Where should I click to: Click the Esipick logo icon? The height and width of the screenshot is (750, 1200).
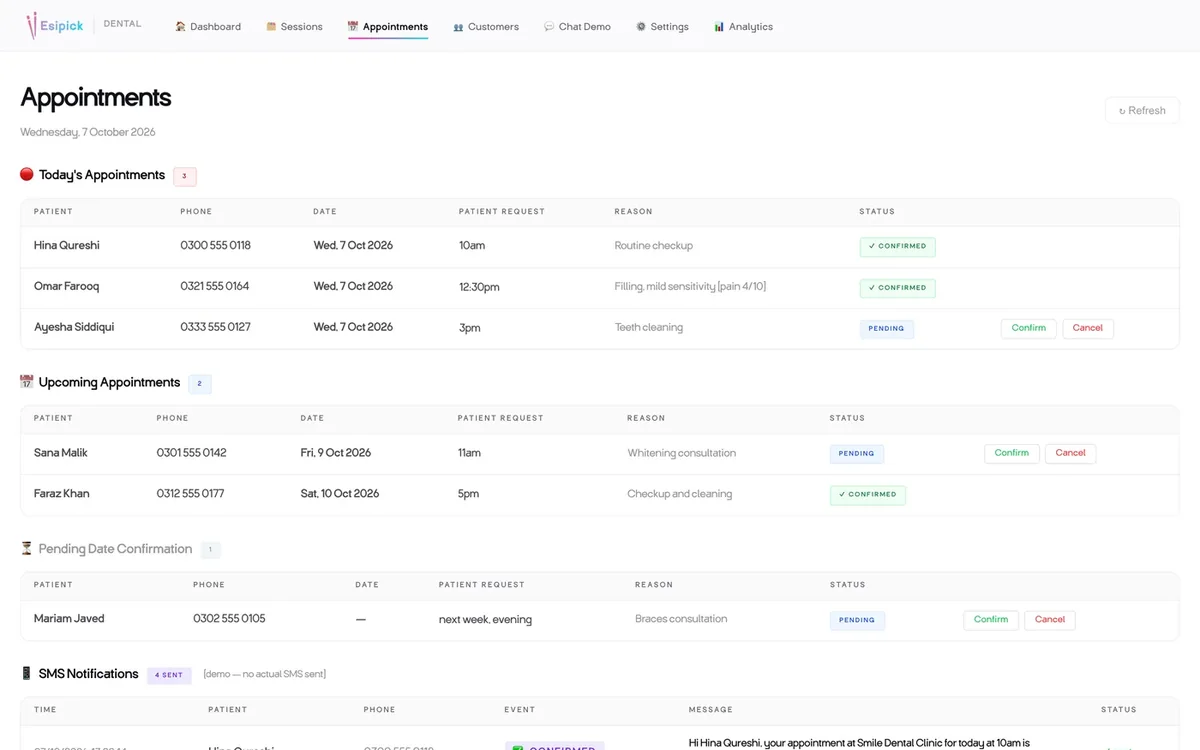pos(32,25)
